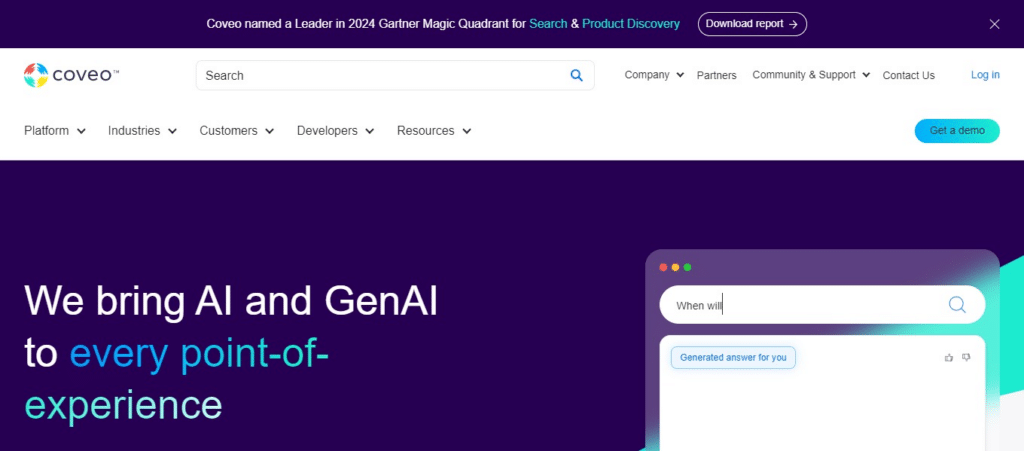Viewport: 1024px width, 451px height.
Task: Focus the top Search input field
Action: pyautogui.click(x=380, y=75)
